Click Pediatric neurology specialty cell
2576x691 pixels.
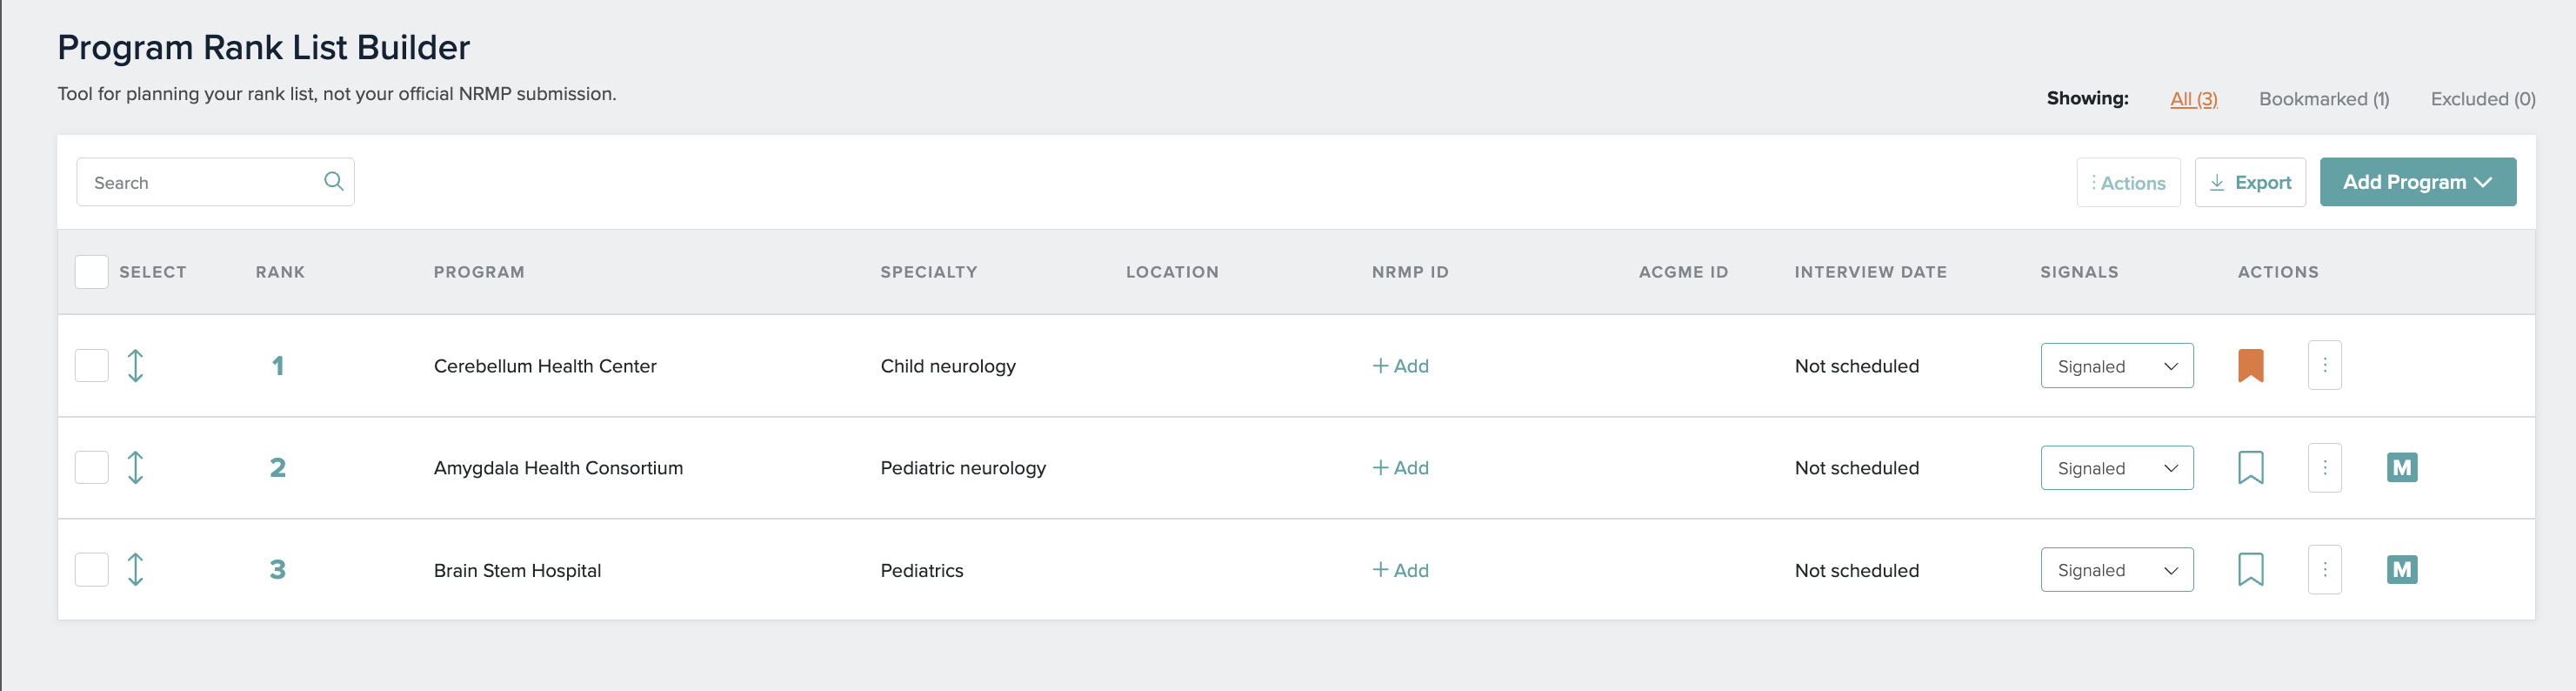963,468
